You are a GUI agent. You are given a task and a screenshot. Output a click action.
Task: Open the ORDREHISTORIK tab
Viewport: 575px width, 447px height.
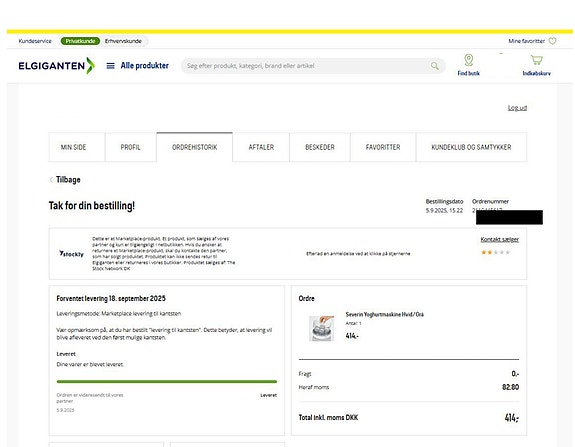point(195,147)
